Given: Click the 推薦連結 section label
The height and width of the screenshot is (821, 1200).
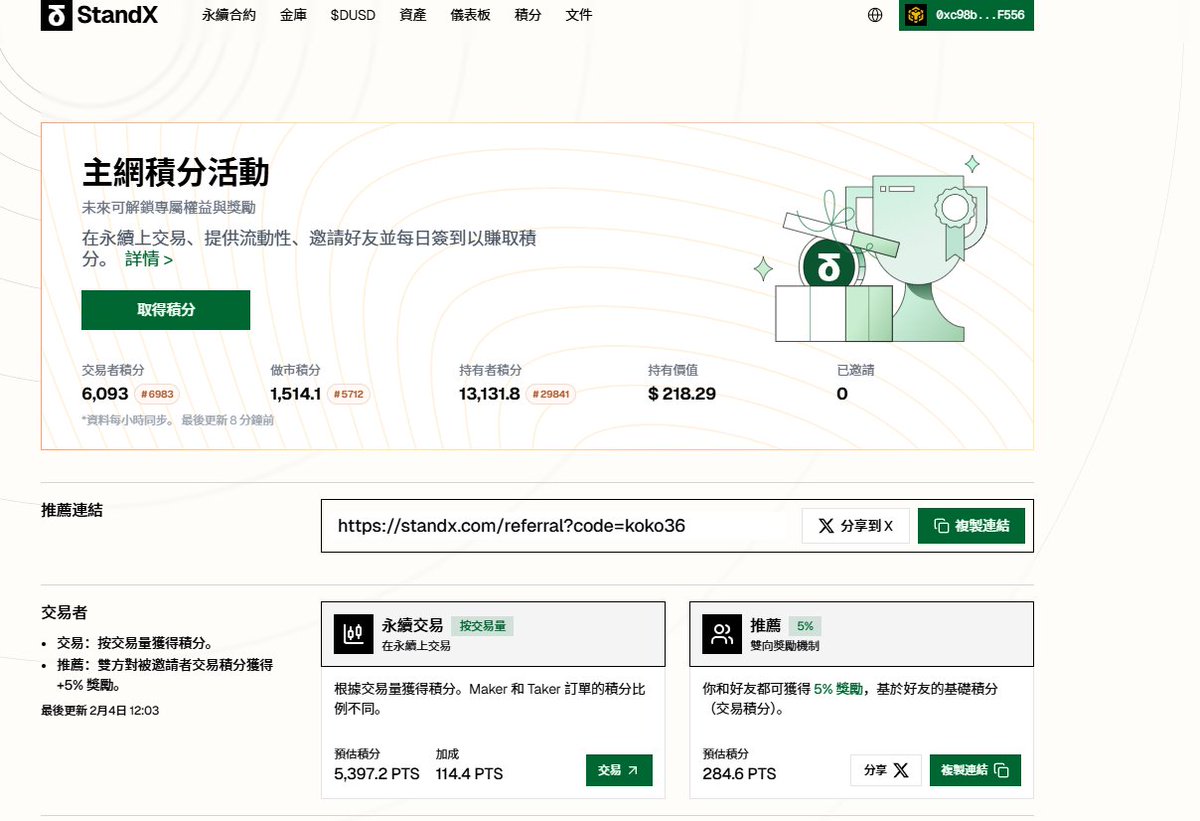Looking at the screenshot, I should coord(72,510).
